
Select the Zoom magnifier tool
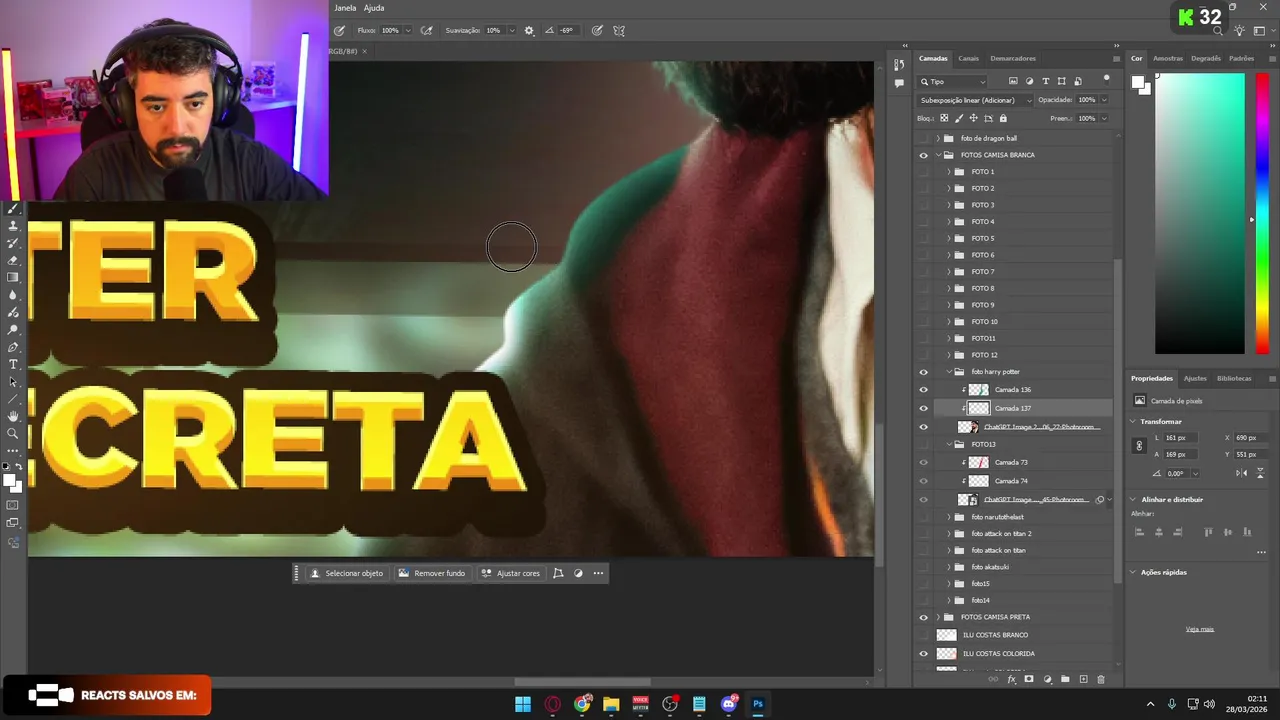coord(13,433)
